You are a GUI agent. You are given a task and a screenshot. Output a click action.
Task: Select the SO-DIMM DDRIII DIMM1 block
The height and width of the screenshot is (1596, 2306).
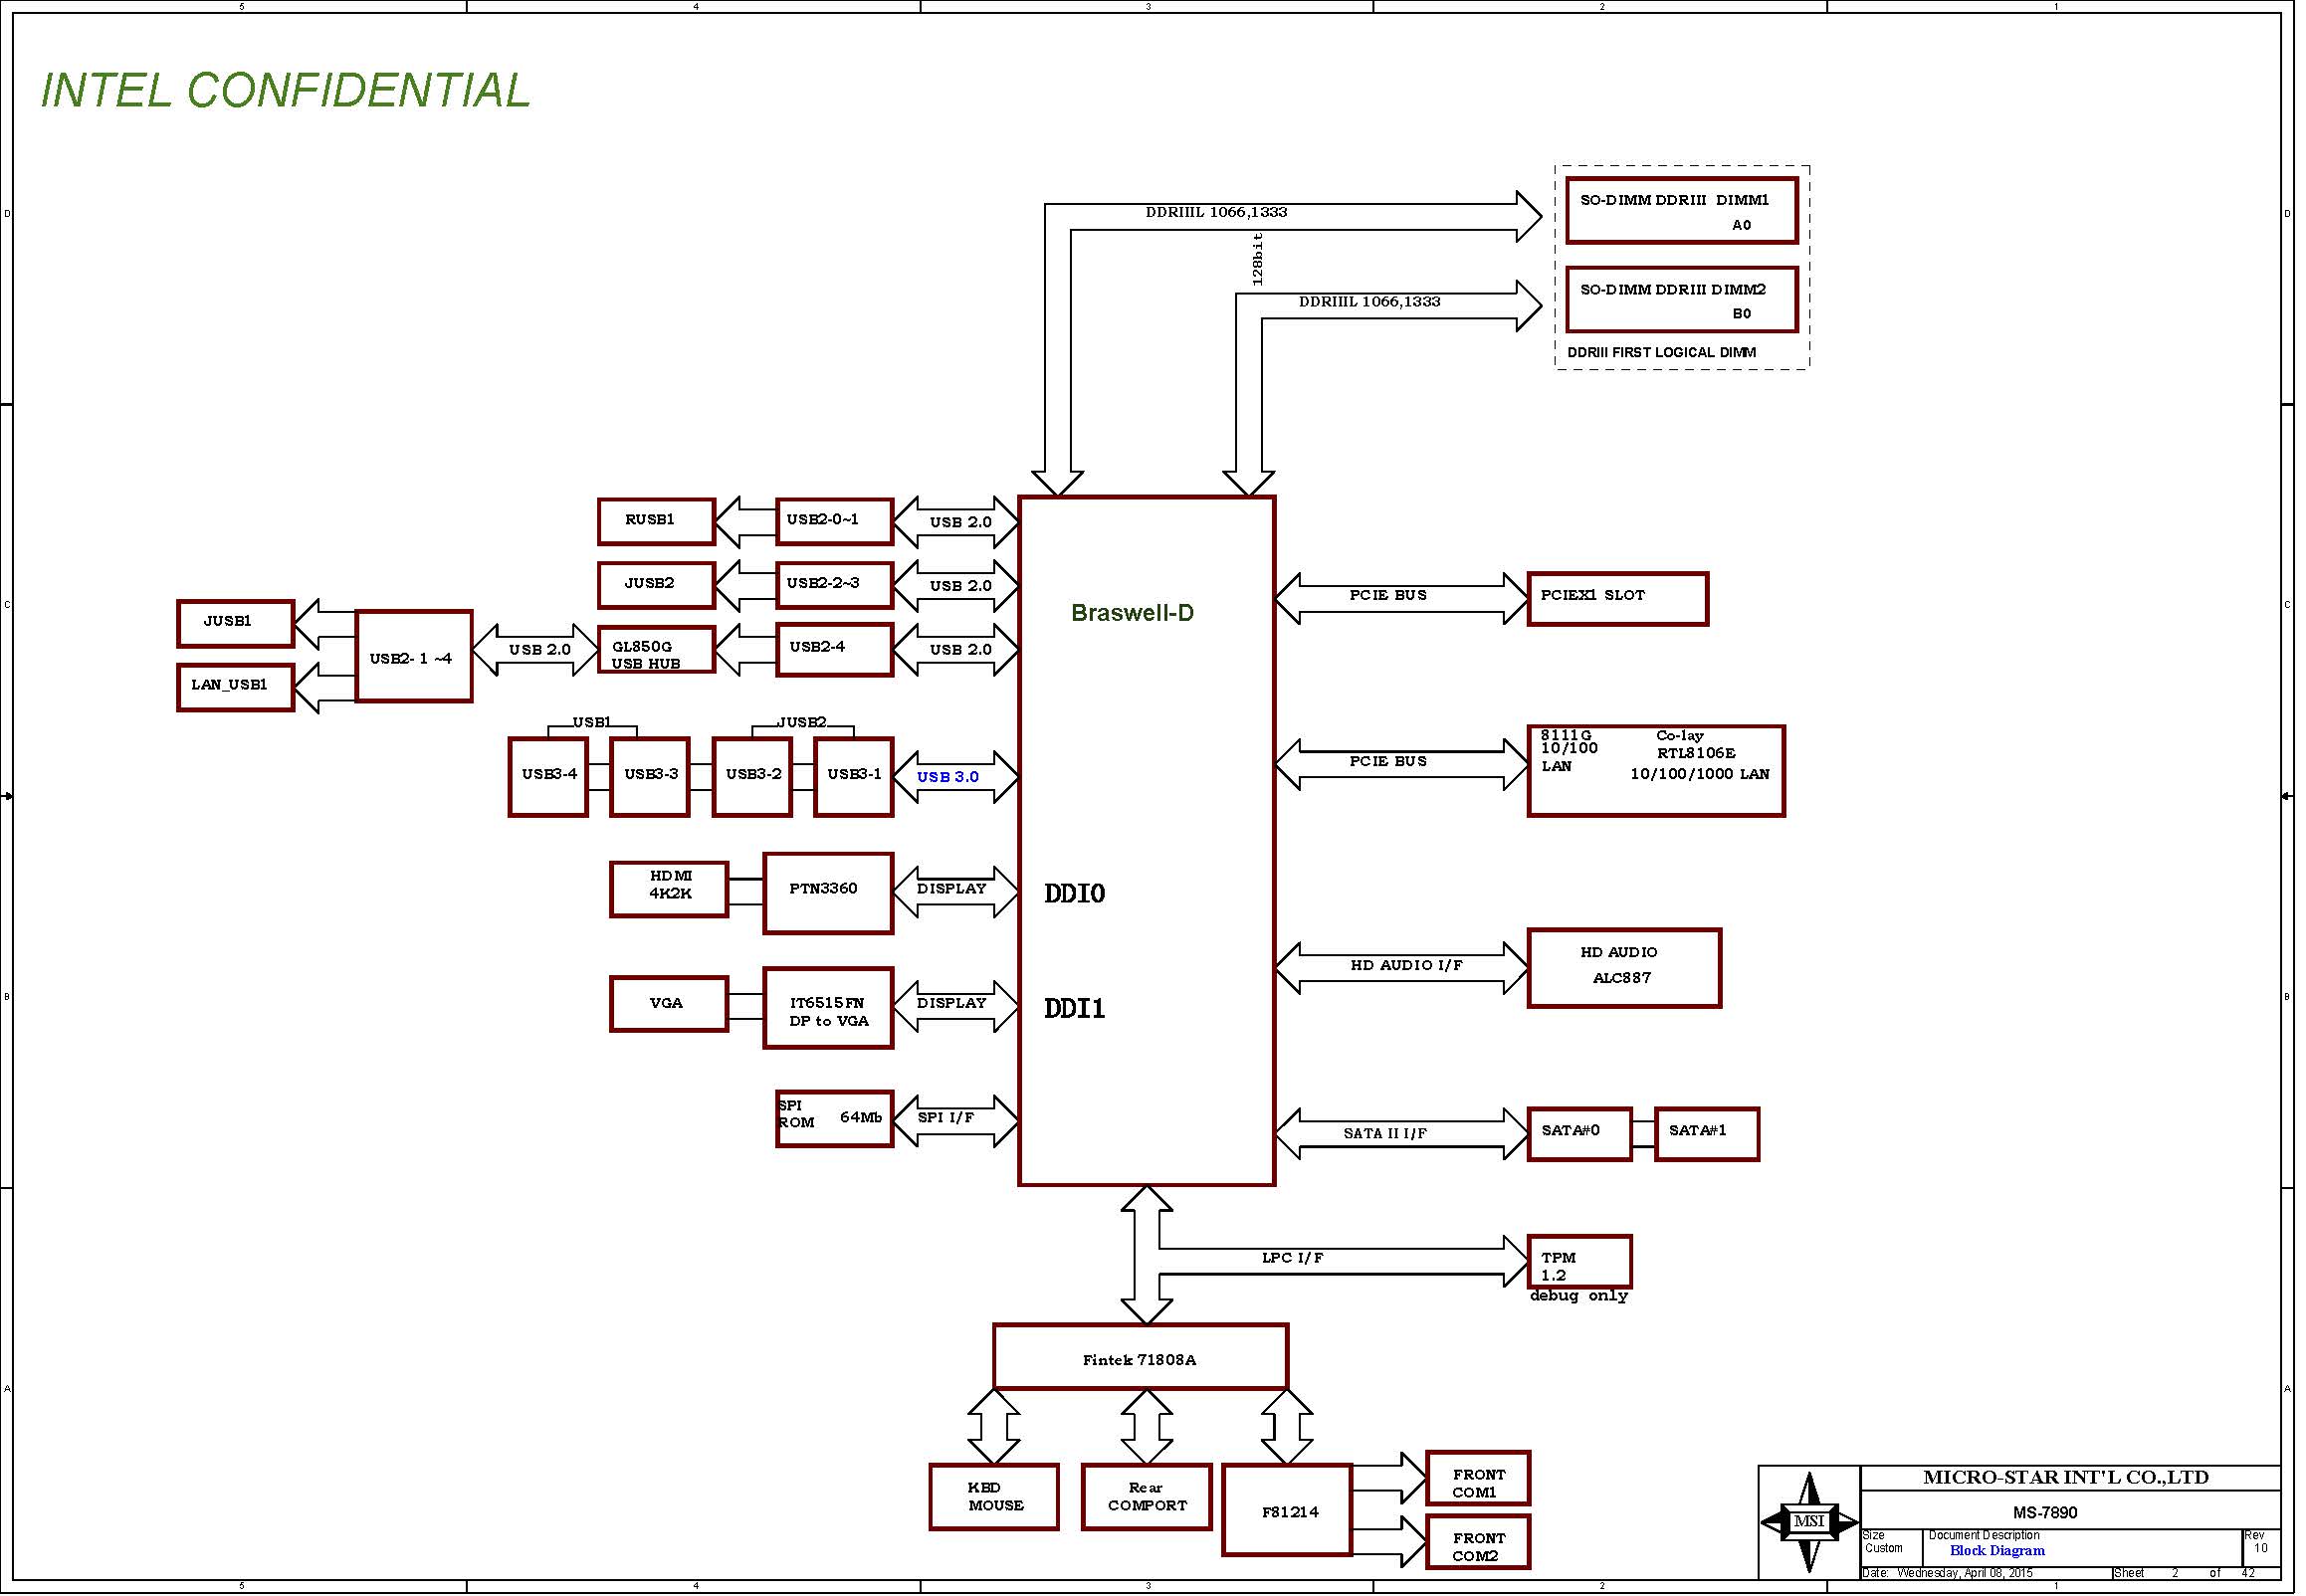(x=1681, y=211)
